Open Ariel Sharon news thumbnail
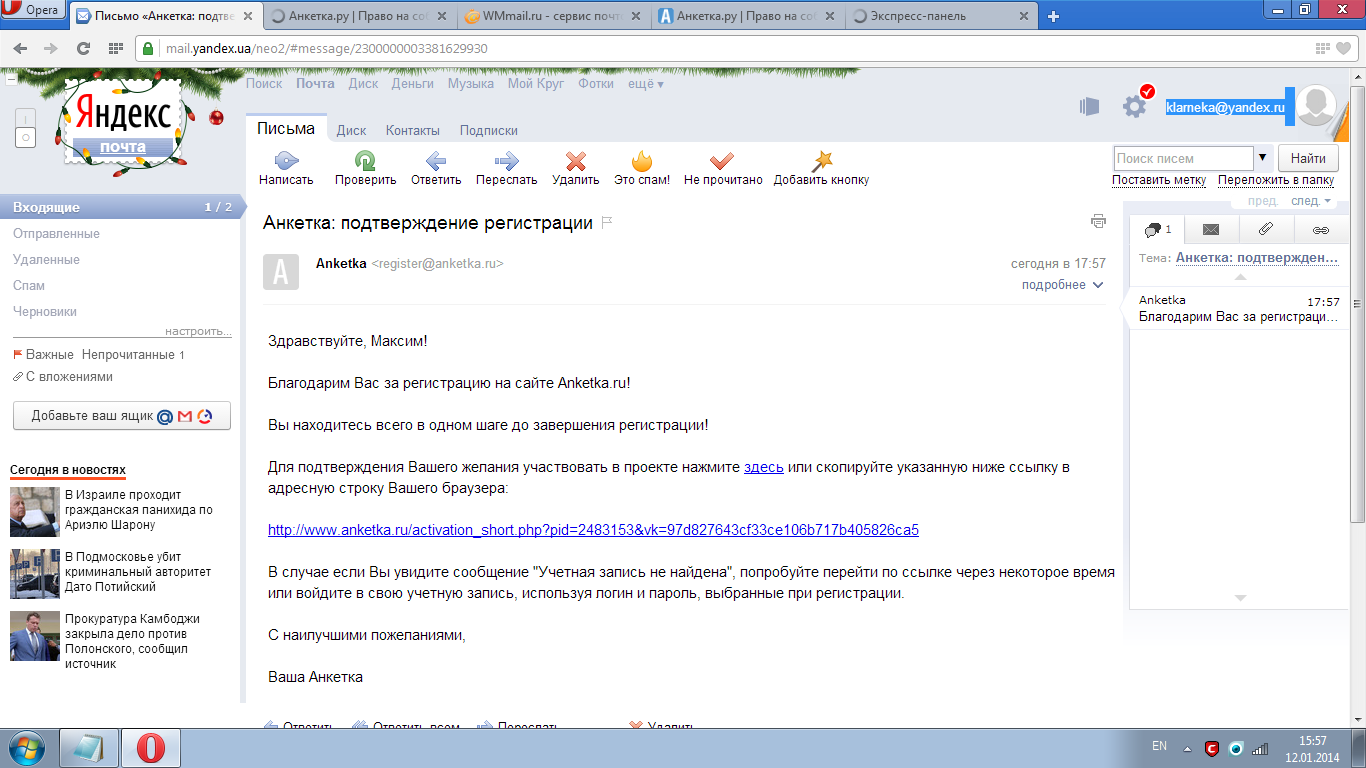1366x768 pixels. coord(35,511)
